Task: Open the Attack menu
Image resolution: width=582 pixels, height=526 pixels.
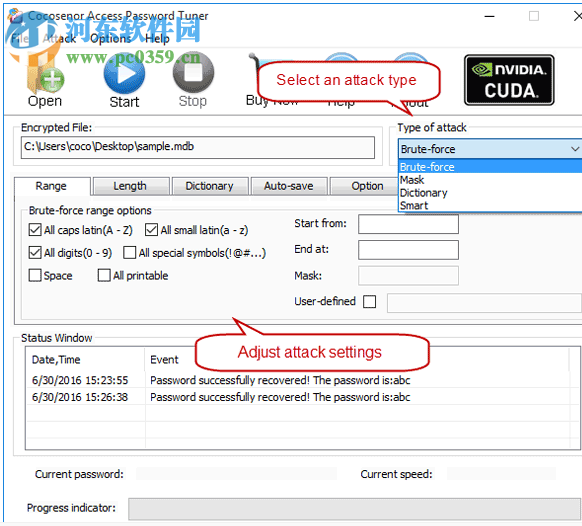Action: tap(59, 39)
